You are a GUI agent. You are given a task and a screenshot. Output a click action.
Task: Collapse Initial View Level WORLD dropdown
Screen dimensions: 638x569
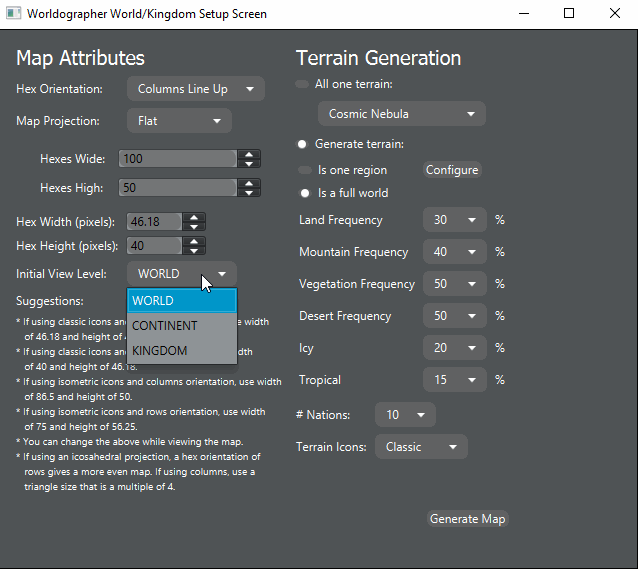[182, 274]
